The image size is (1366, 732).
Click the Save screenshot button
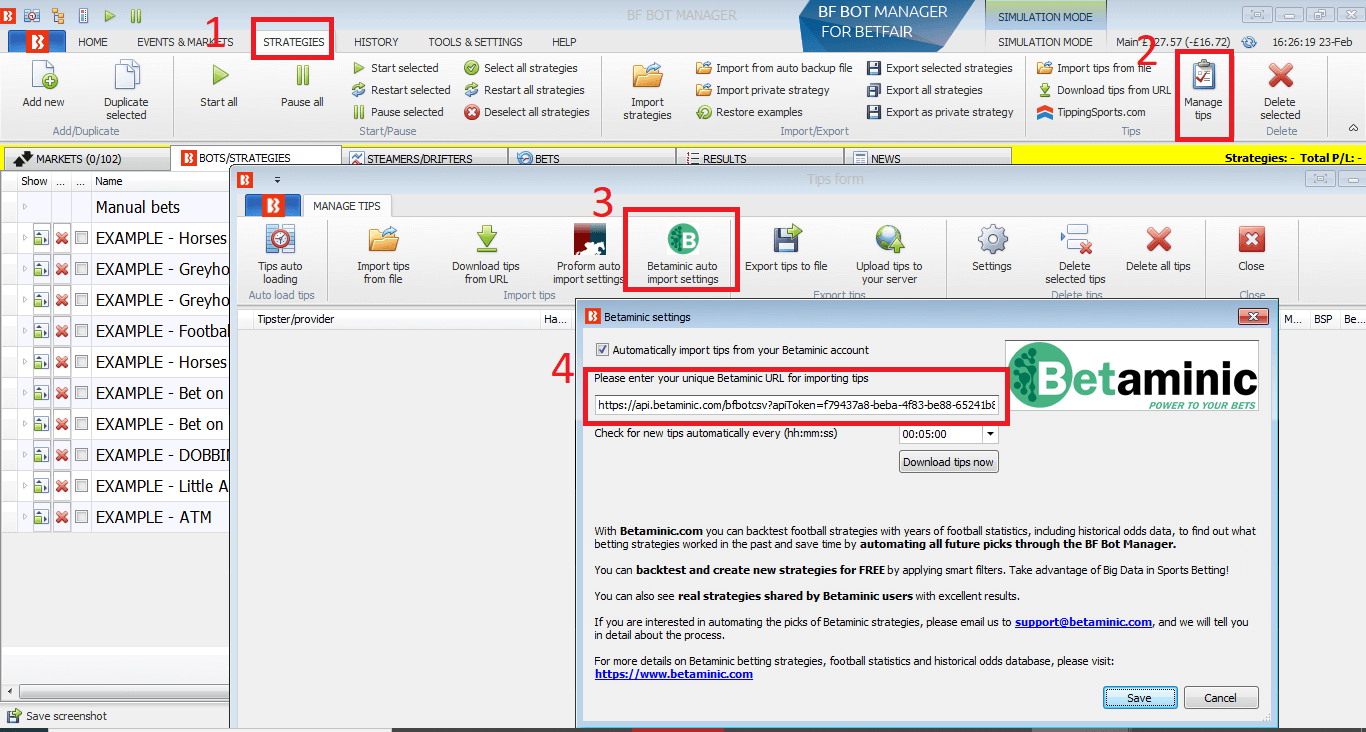point(57,716)
